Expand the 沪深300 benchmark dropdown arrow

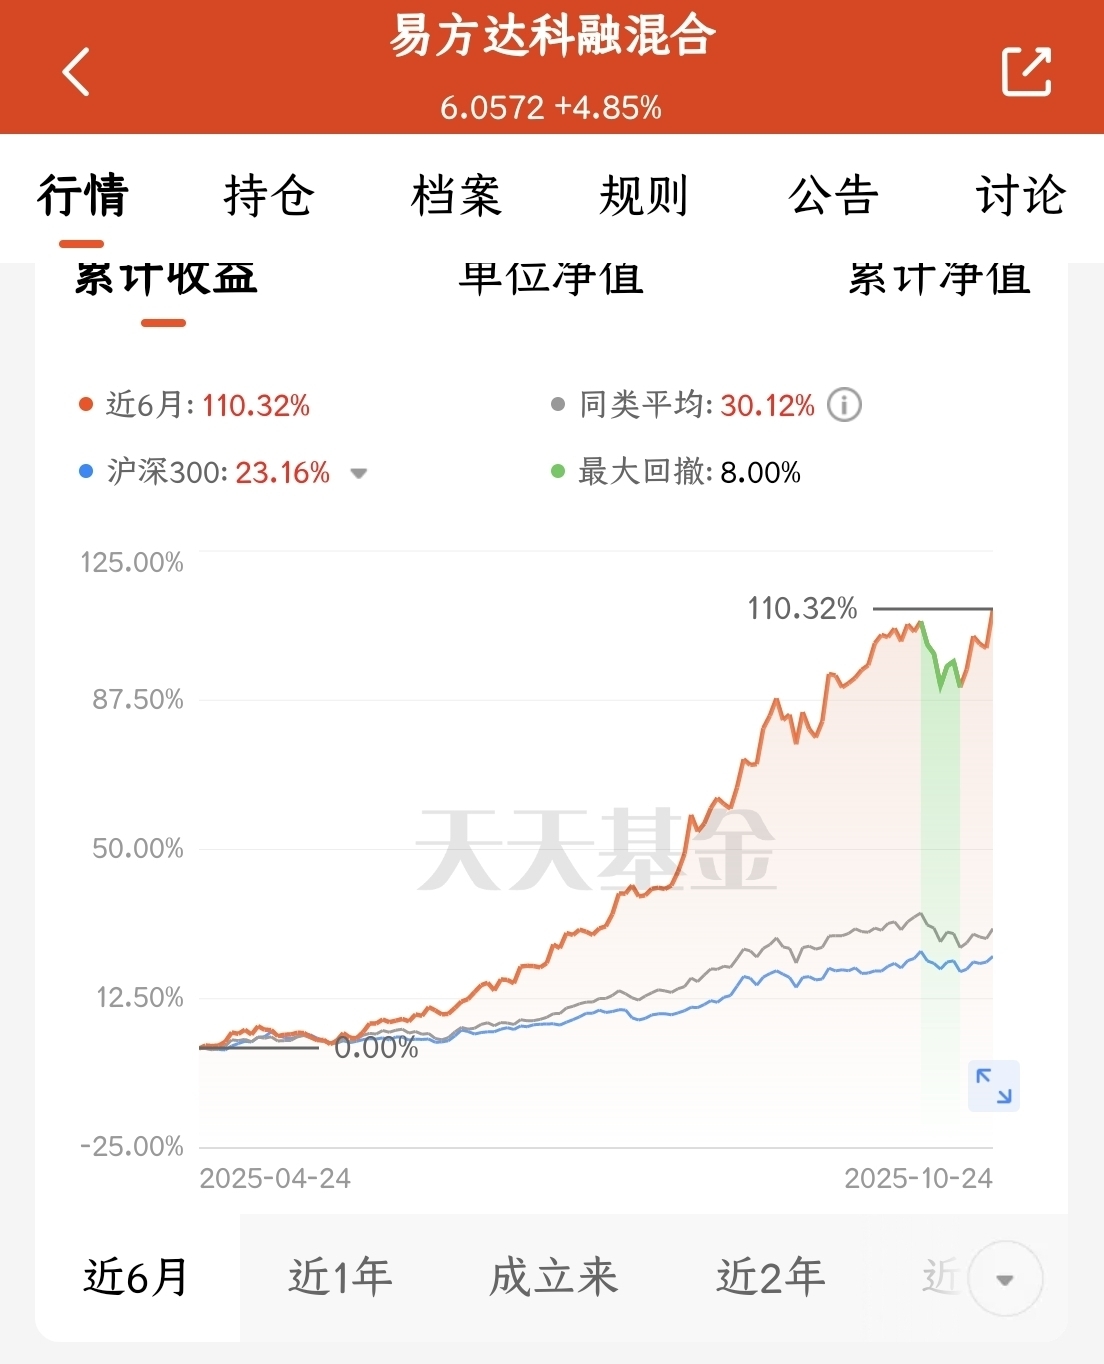click(x=358, y=473)
